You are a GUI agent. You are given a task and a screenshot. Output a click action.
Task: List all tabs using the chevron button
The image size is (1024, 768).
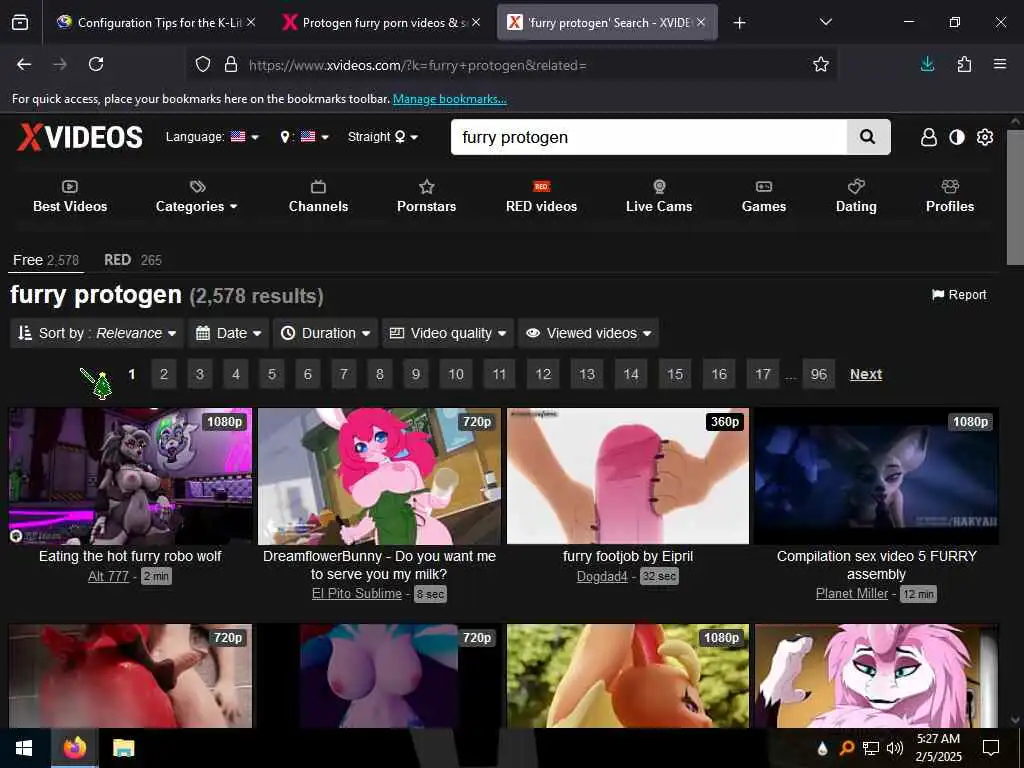[x=825, y=22]
